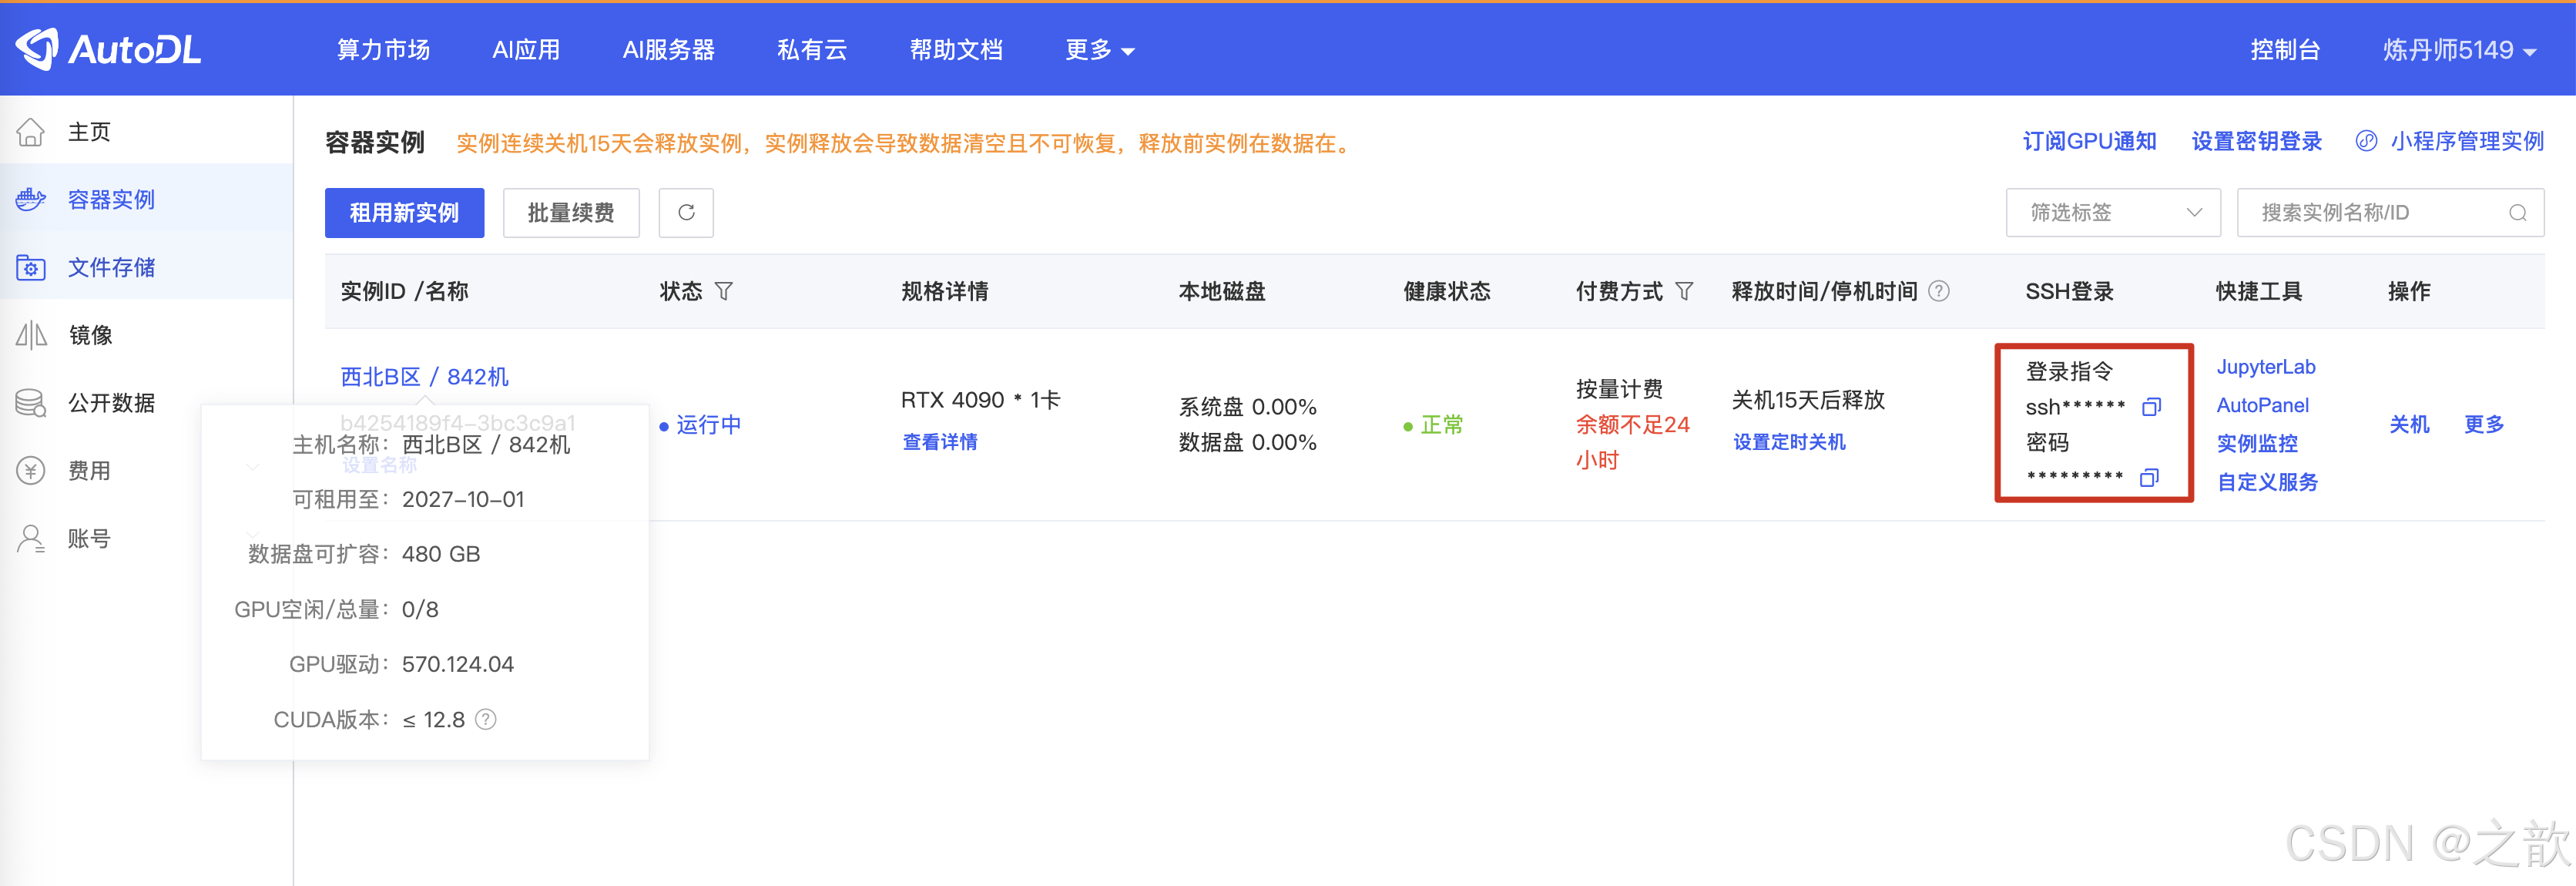Click the release time help icon
Screen dimensions: 2576x886
[x=1938, y=291]
